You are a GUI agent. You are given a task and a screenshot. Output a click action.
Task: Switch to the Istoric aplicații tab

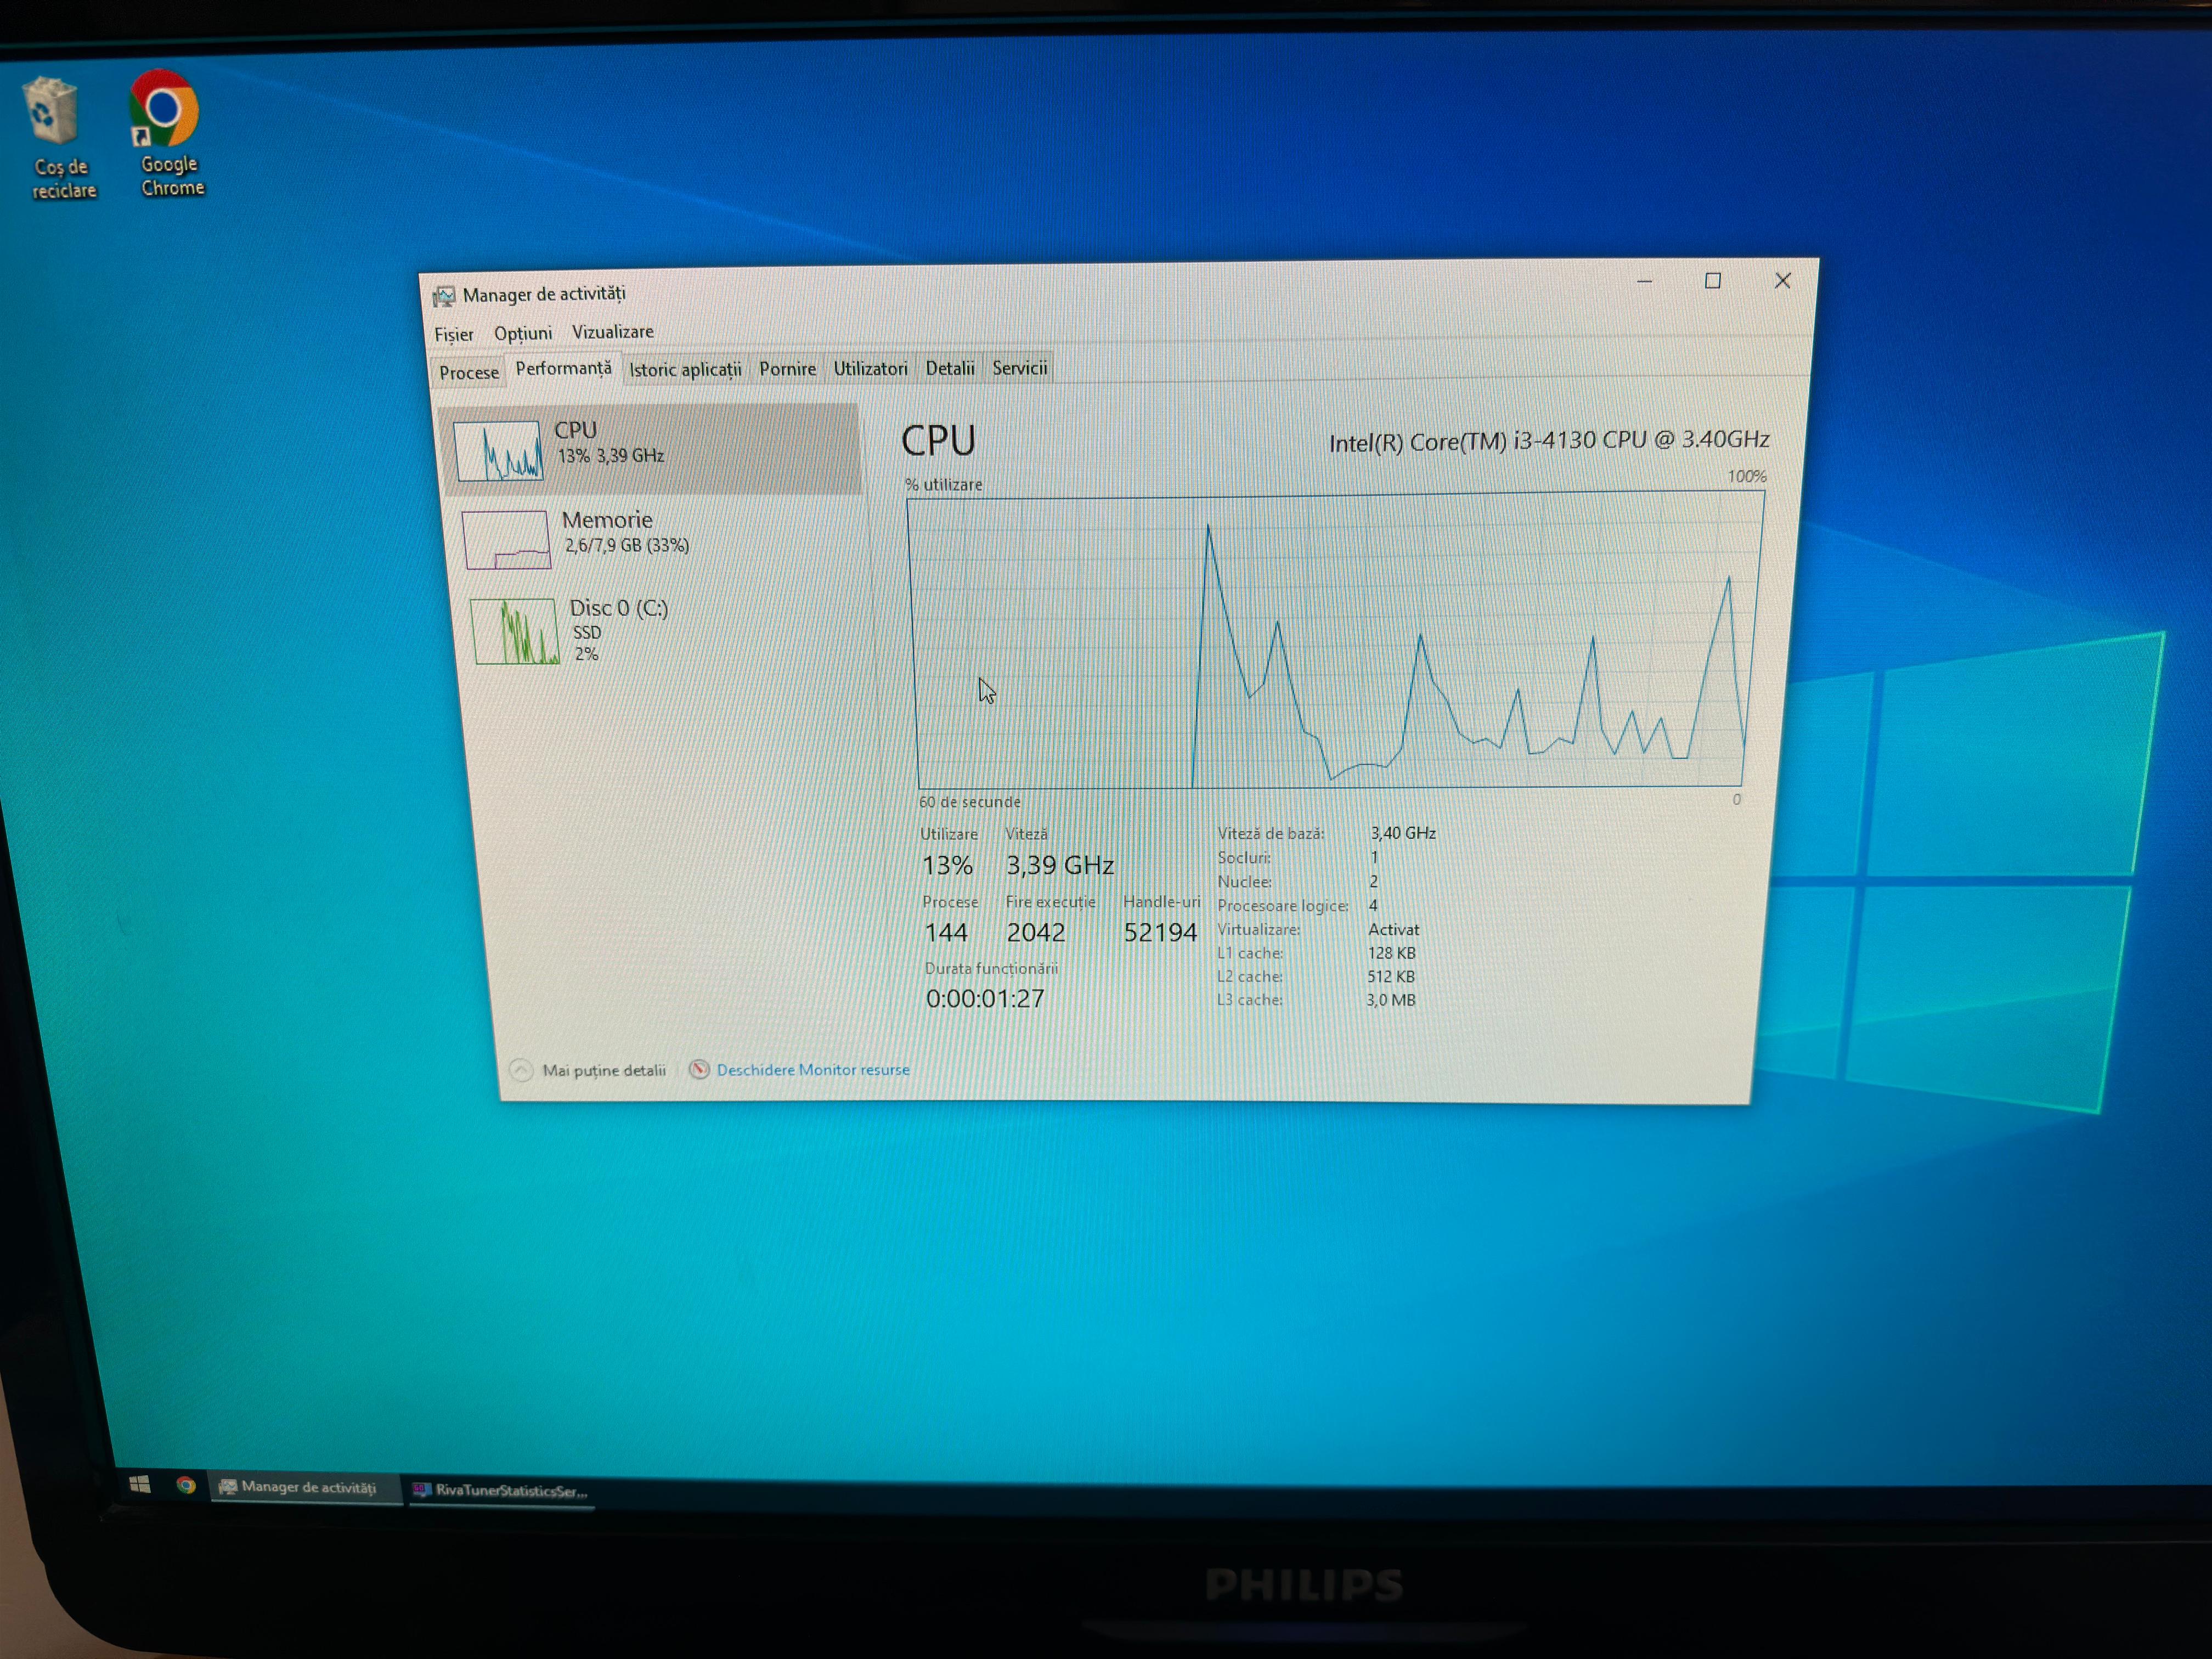point(685,369)
